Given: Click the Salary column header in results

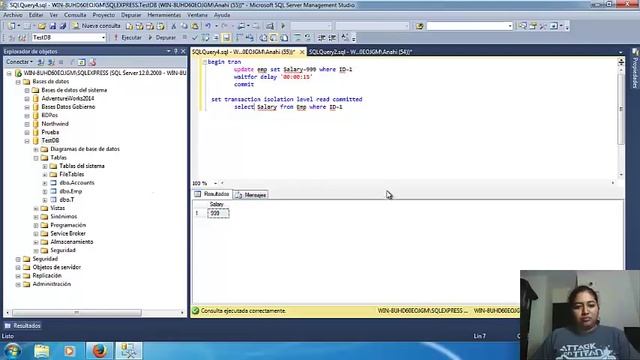Looking at the screenshot, I should (x=217, y=204).
